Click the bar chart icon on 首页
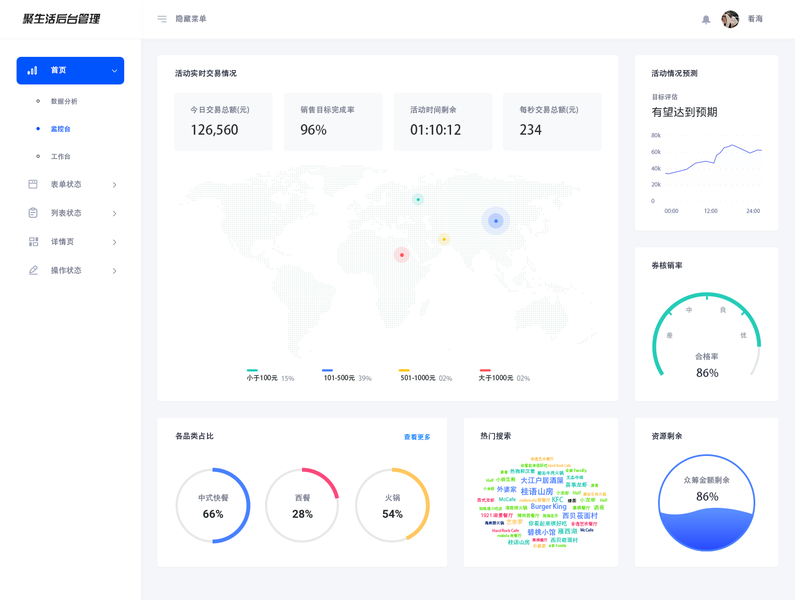Image resolution: width=795 pixels, height=600 pixels. pos(32,70)
